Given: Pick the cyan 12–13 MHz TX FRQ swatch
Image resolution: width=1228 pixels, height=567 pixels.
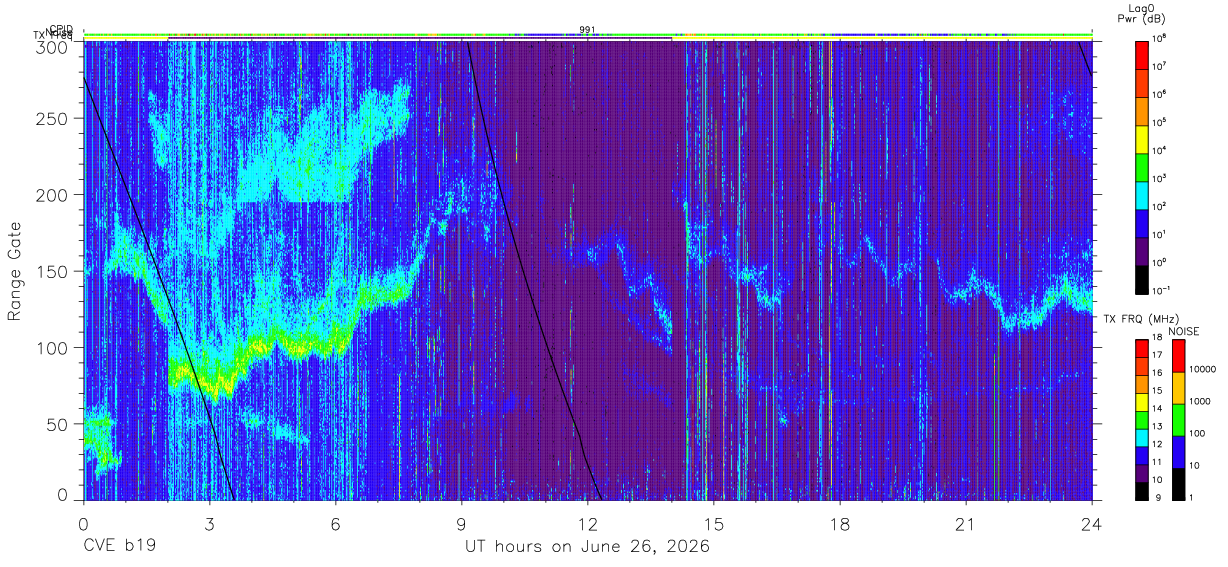Looking at the screenshot, I should tap(1142, 437).
